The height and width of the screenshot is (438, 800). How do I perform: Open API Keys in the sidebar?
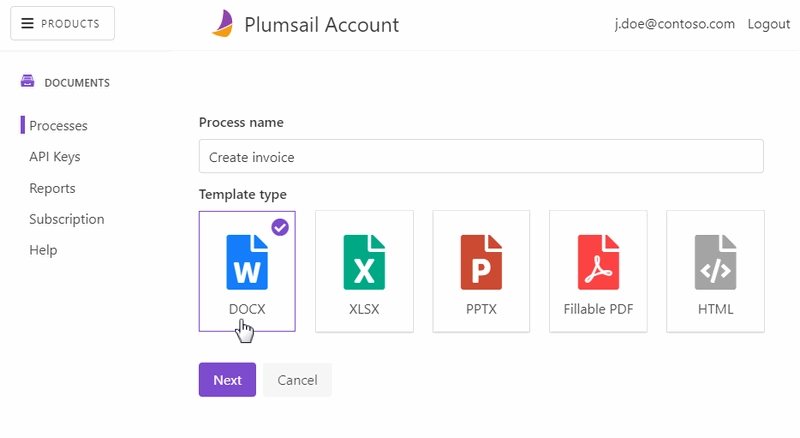click(55, 157)
